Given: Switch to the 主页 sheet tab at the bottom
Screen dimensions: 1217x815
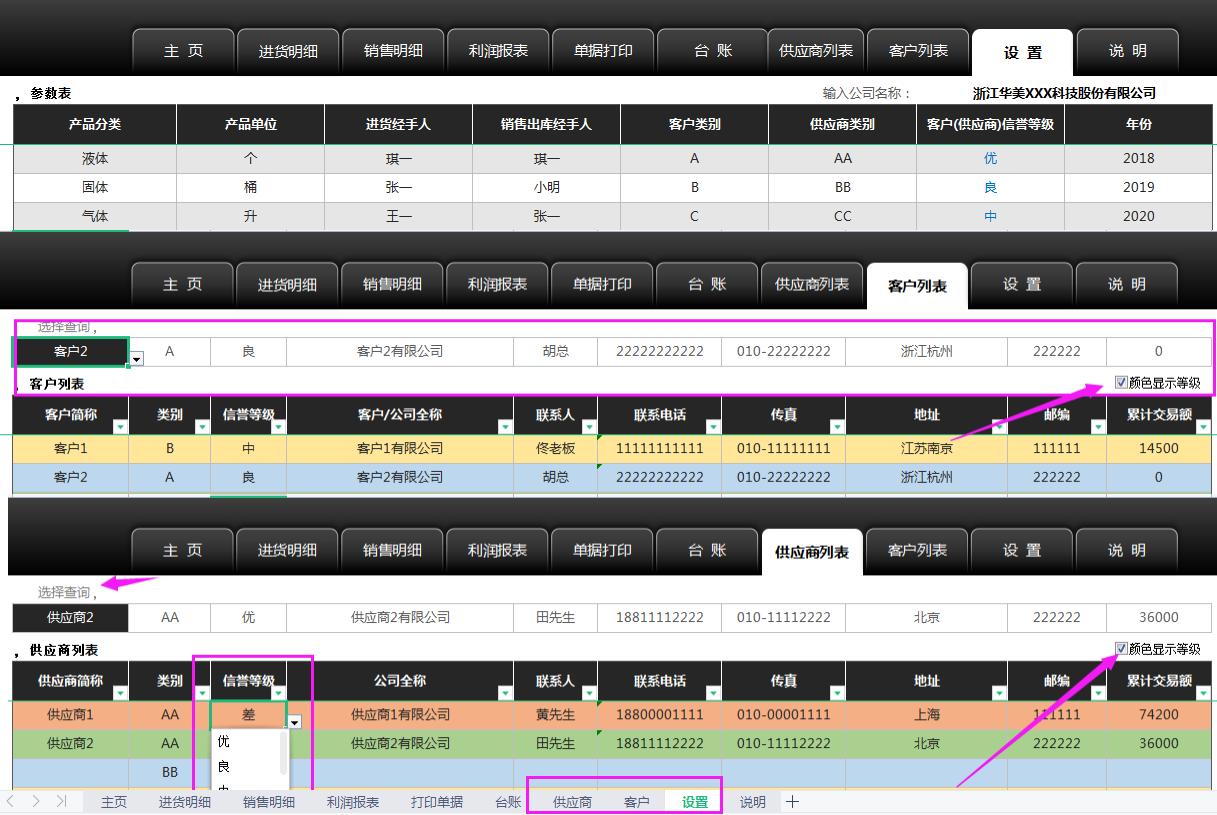Looking at the screenshot, I should tap(114, 802).
